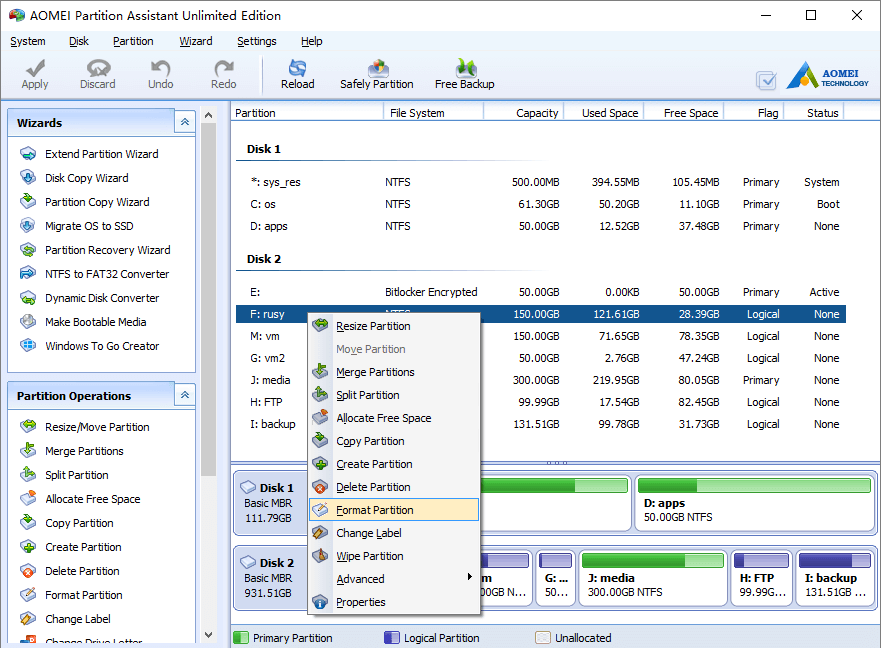Screen dimensions: 881x648
Task: Open the Dynamic Disk Converter
Action: 89,298
